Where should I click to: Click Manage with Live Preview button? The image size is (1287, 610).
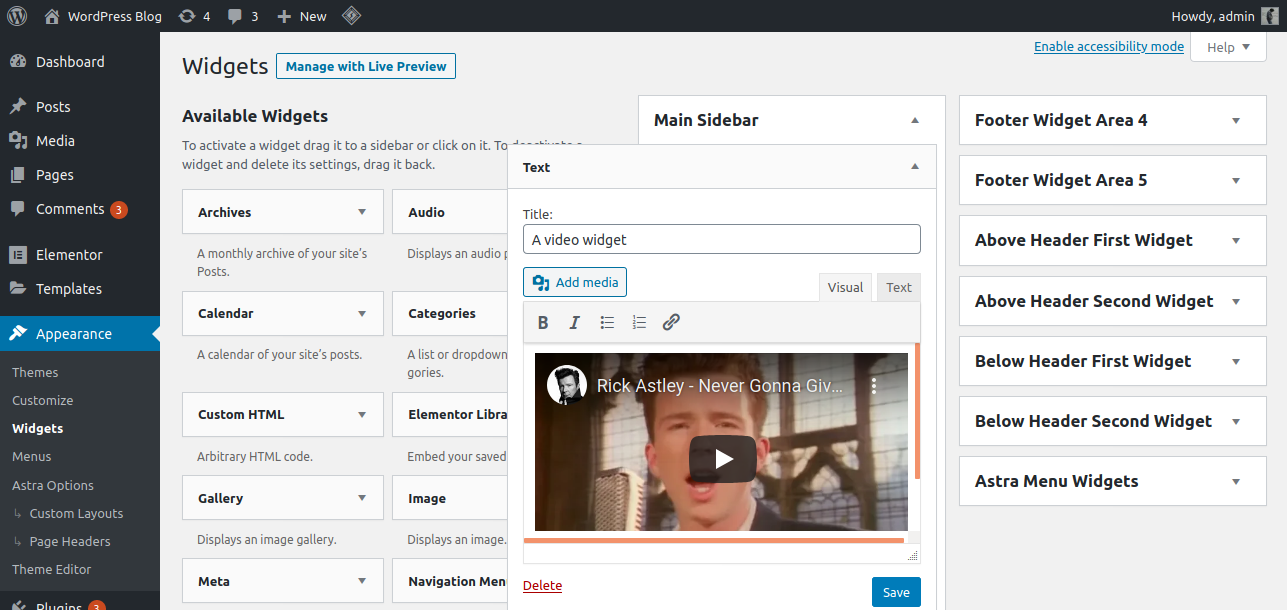[x=366, y=66]
